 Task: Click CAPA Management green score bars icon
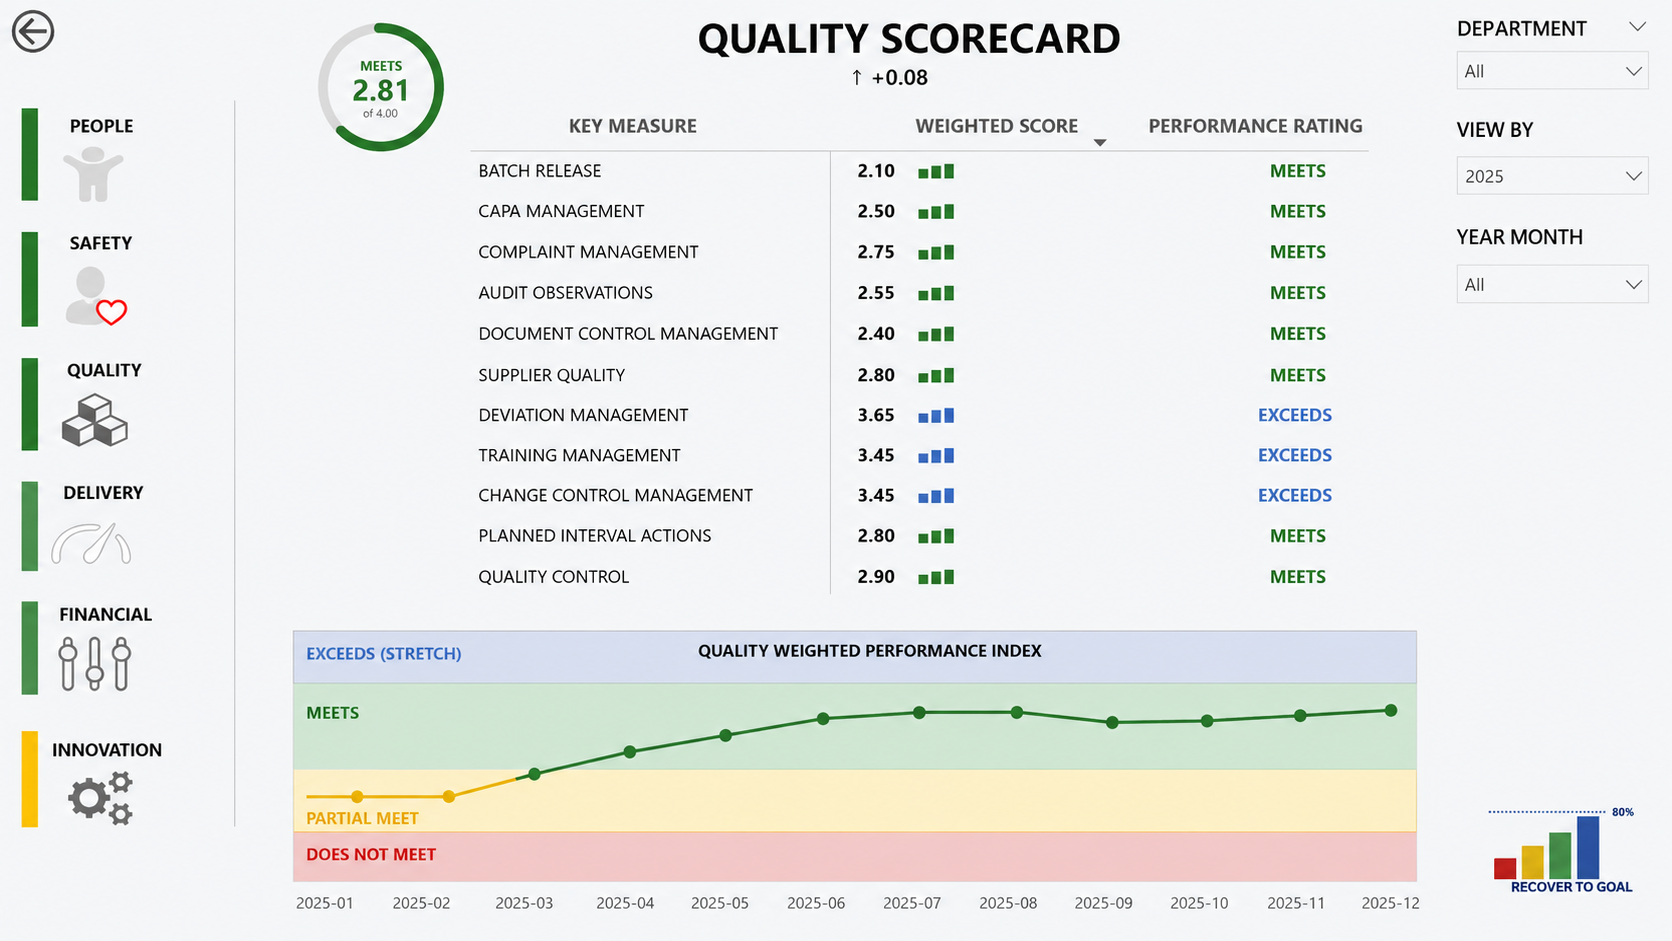[936, 212]
